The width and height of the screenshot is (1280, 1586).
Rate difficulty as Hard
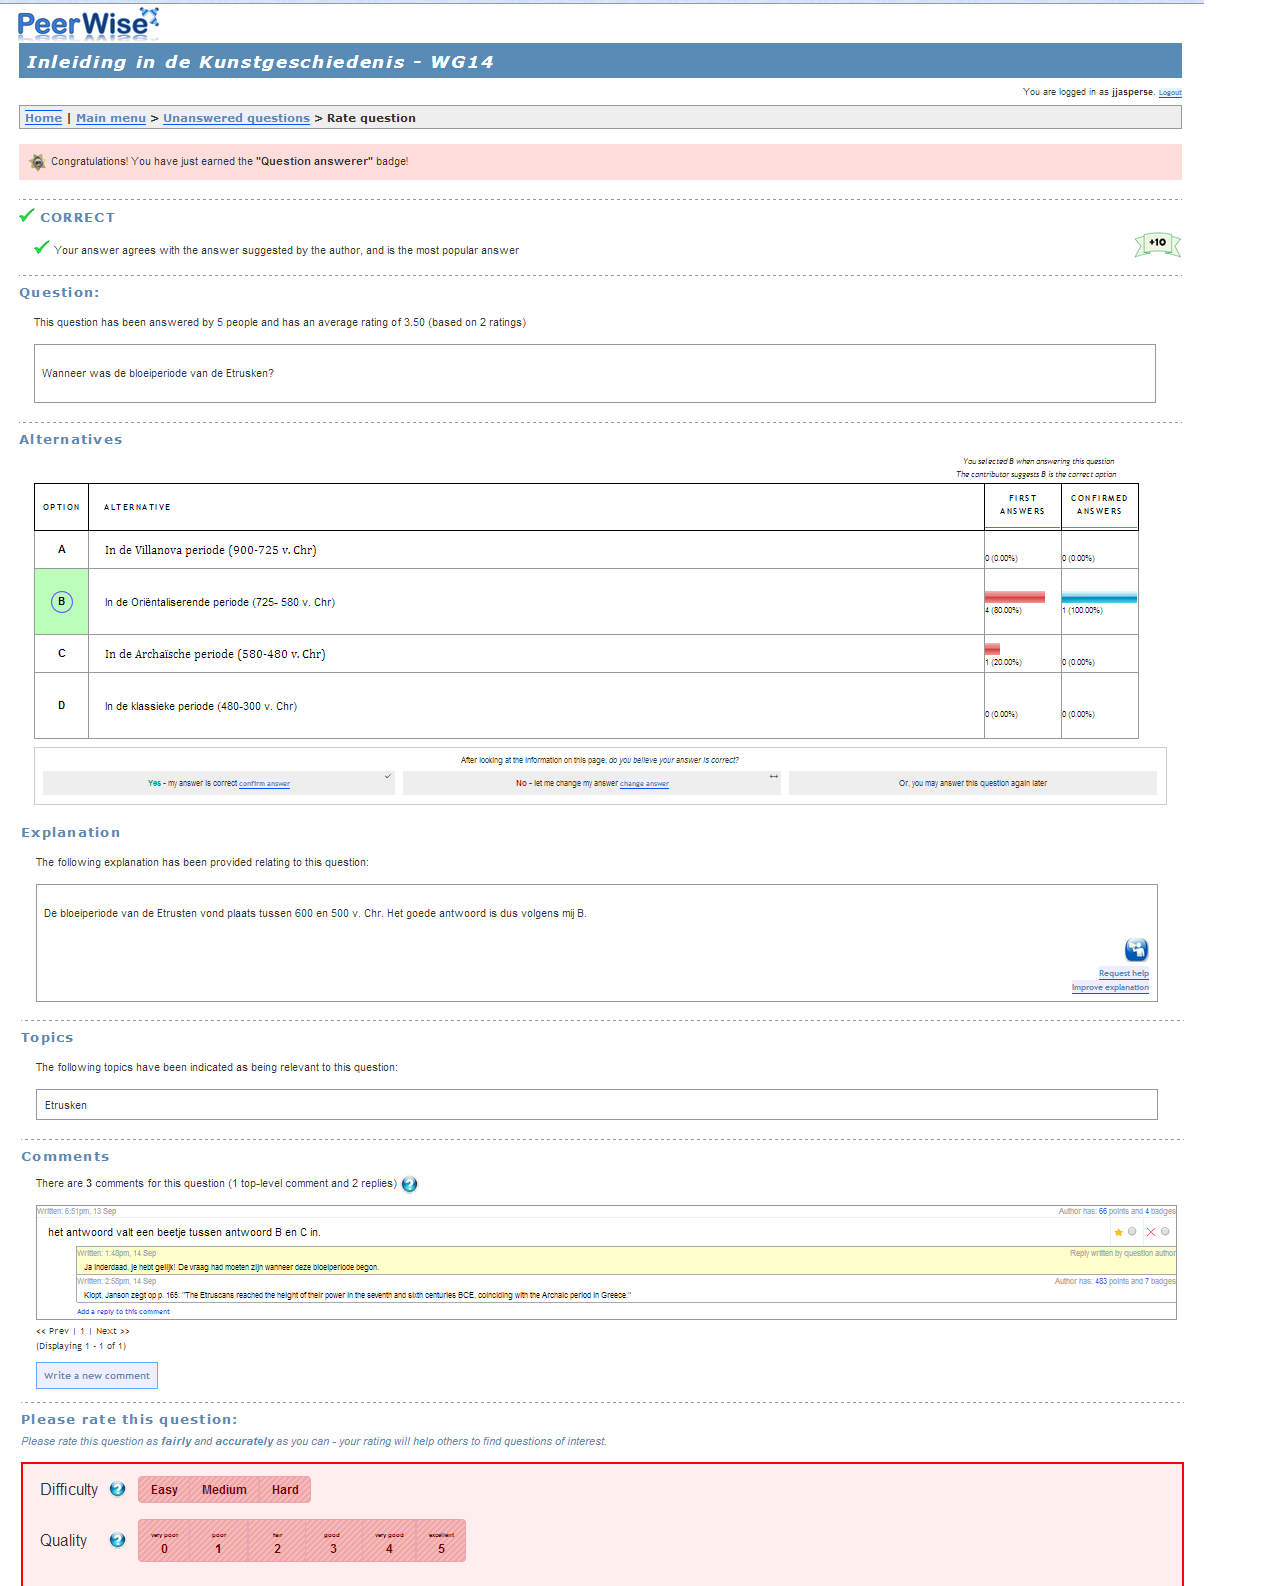coord(285,1490)
